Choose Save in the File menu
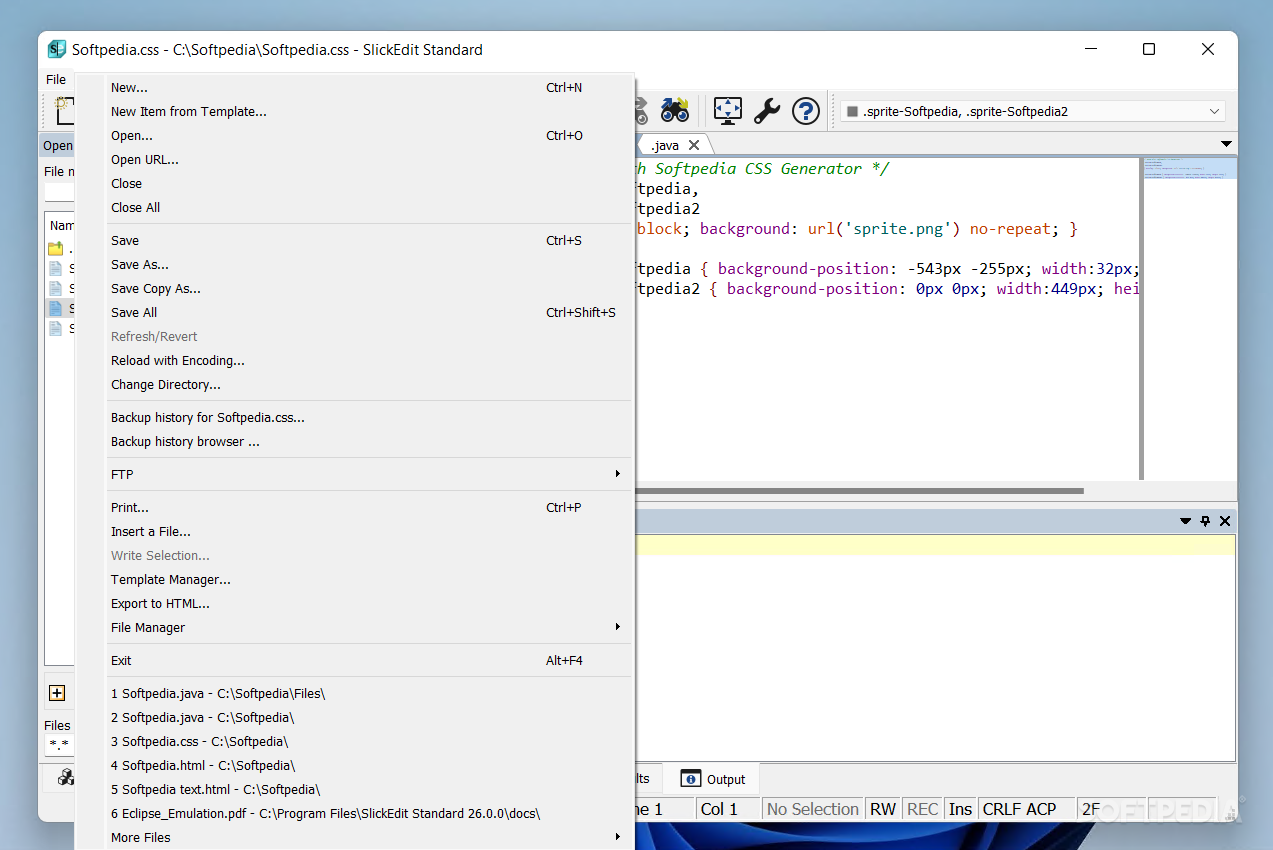Screen dimensions: 1273x850 pos(369,240)
